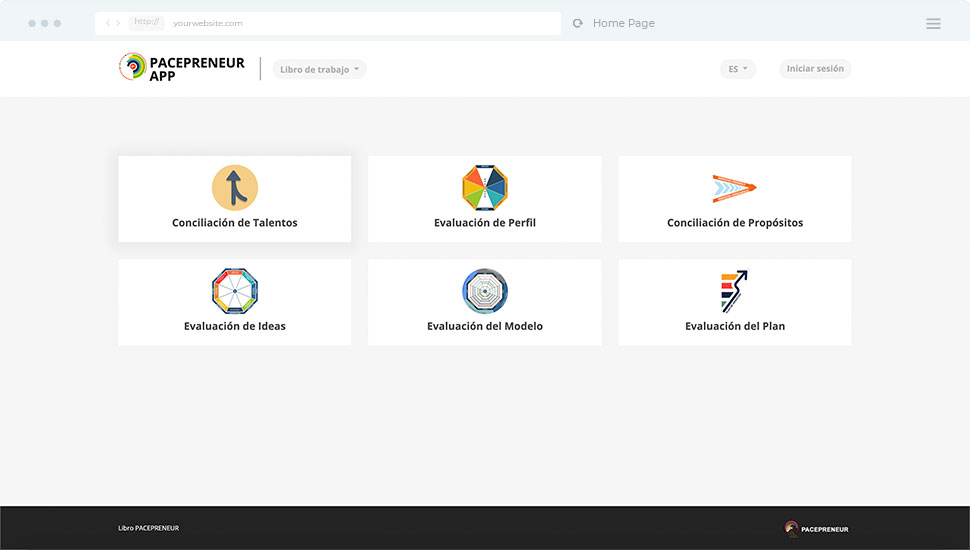Go forward with the browser forward arrow

pyautogui.click(x=119, y=23)
